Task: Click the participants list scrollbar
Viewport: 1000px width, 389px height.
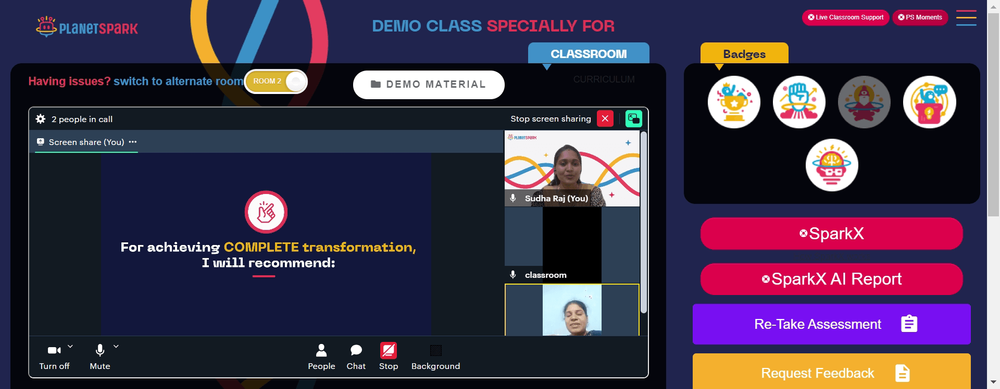Action: point(644,222)
